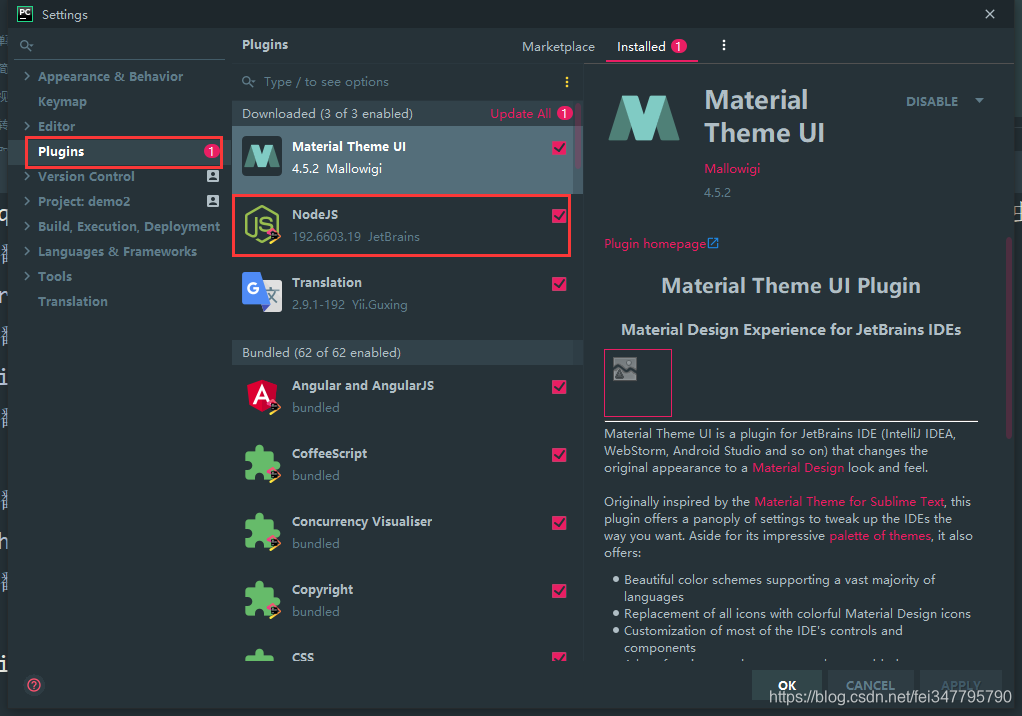The width and height of the screenshot is (1022, 716).
Task: Open the Mallowigi vendor link
Action: point(732,169)
